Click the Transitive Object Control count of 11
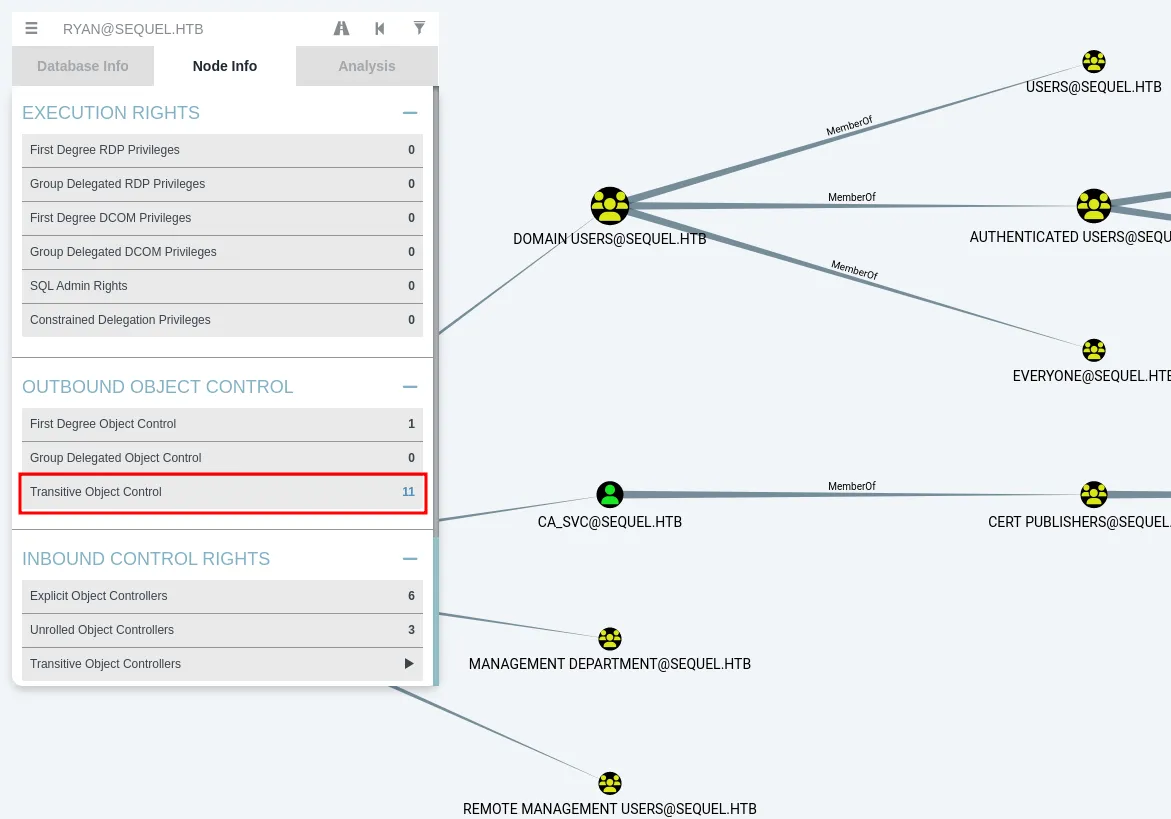Viewport: 1171px width, 819px height. 408,492
